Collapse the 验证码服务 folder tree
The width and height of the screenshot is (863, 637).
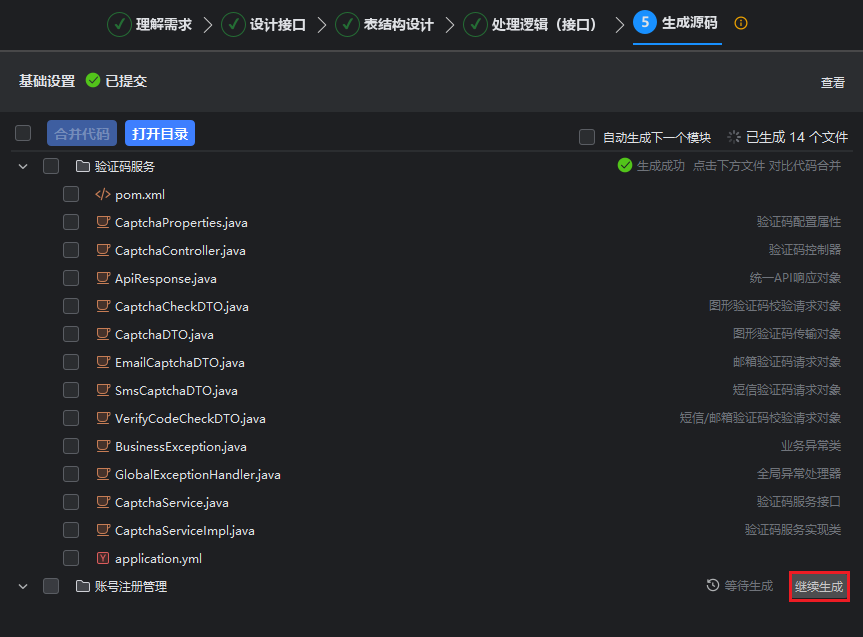[x=23, y=166]
